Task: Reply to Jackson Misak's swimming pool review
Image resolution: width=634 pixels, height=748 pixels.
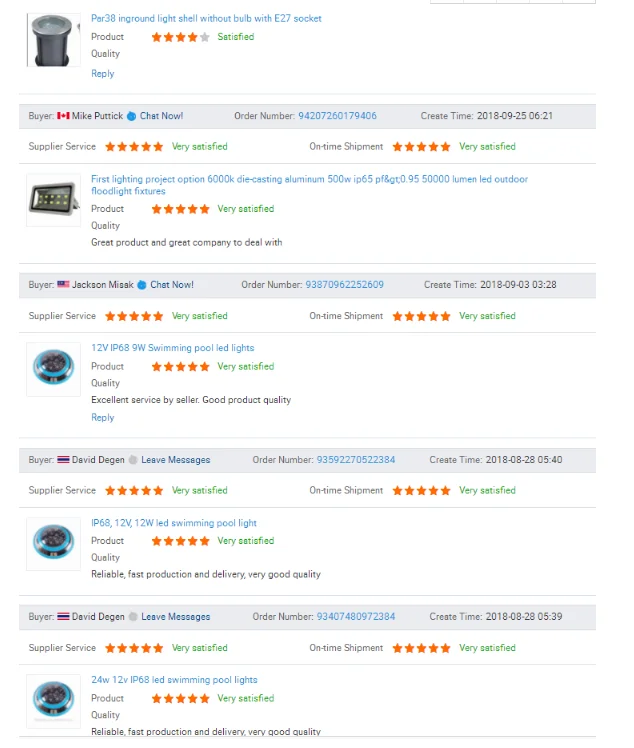Action: [102, 418]
